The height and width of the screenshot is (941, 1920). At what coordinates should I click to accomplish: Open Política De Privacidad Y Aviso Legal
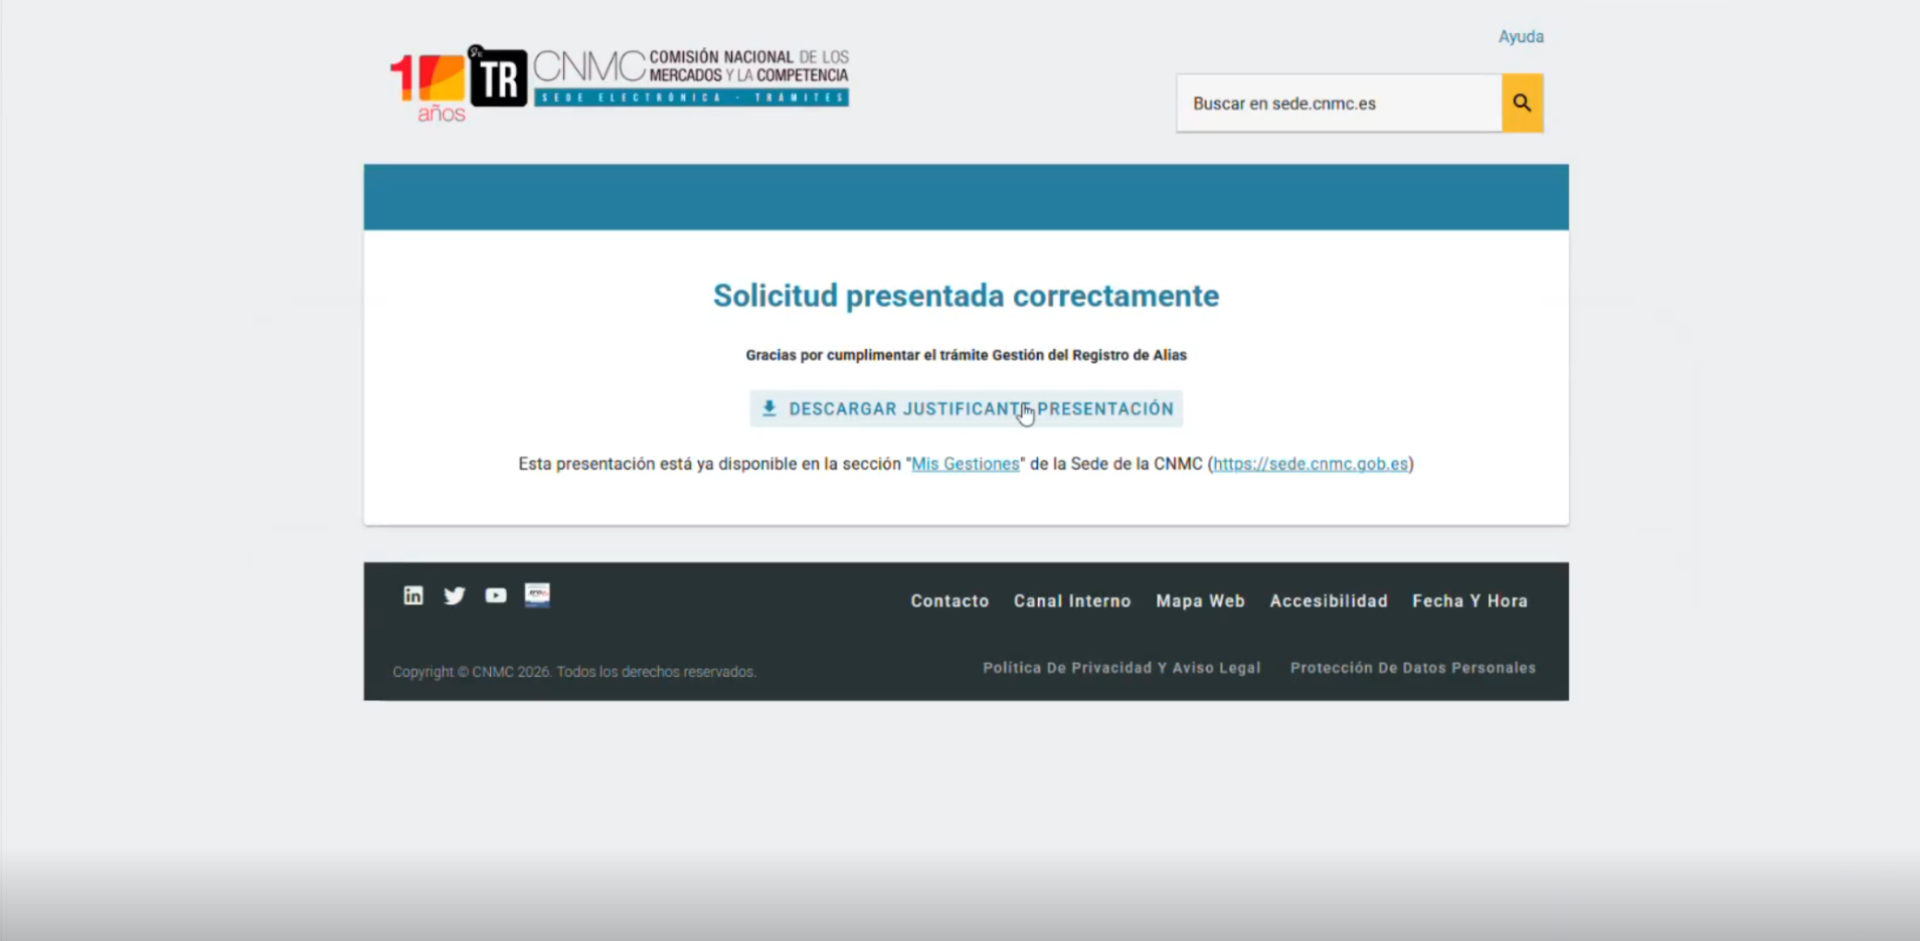pyautogui.click(x=1122, y=668)
